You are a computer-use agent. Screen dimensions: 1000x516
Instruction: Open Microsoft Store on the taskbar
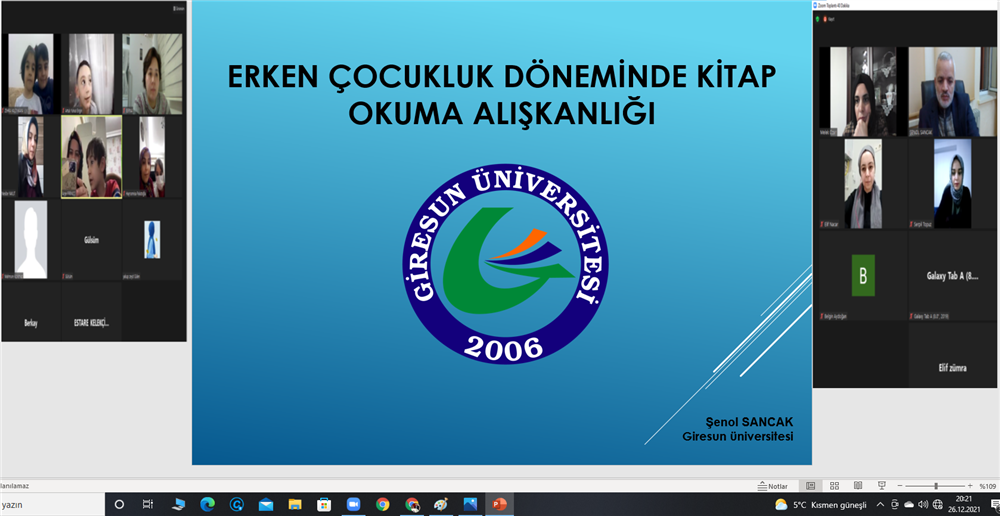(324, 505)
